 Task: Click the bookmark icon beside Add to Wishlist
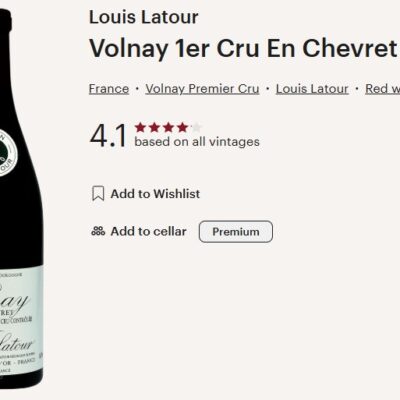pyautogui.click(x=98, y=194)
